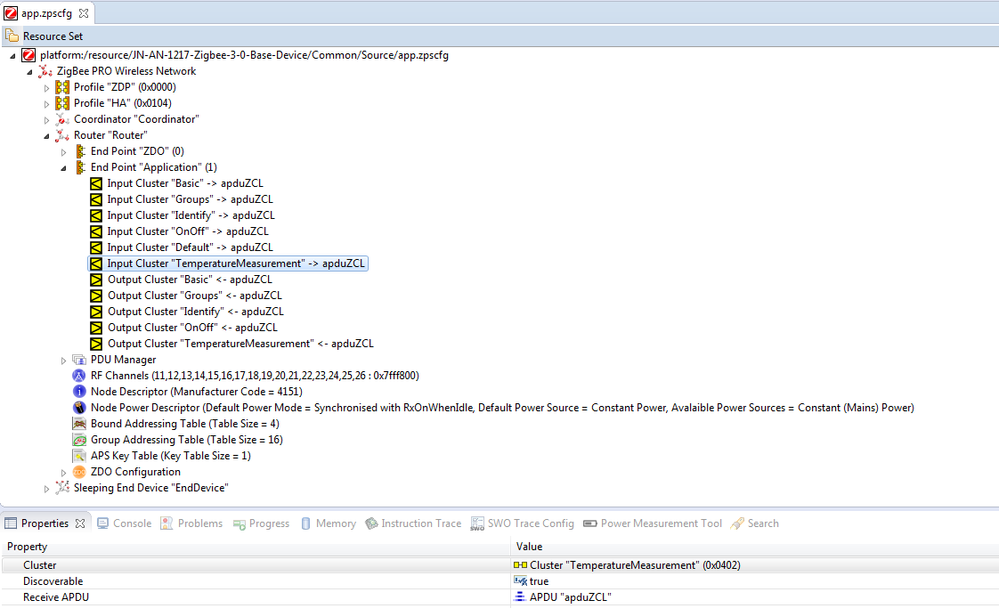Select the Receive APDU property name
999x608 pixels.
coord(56,597)
